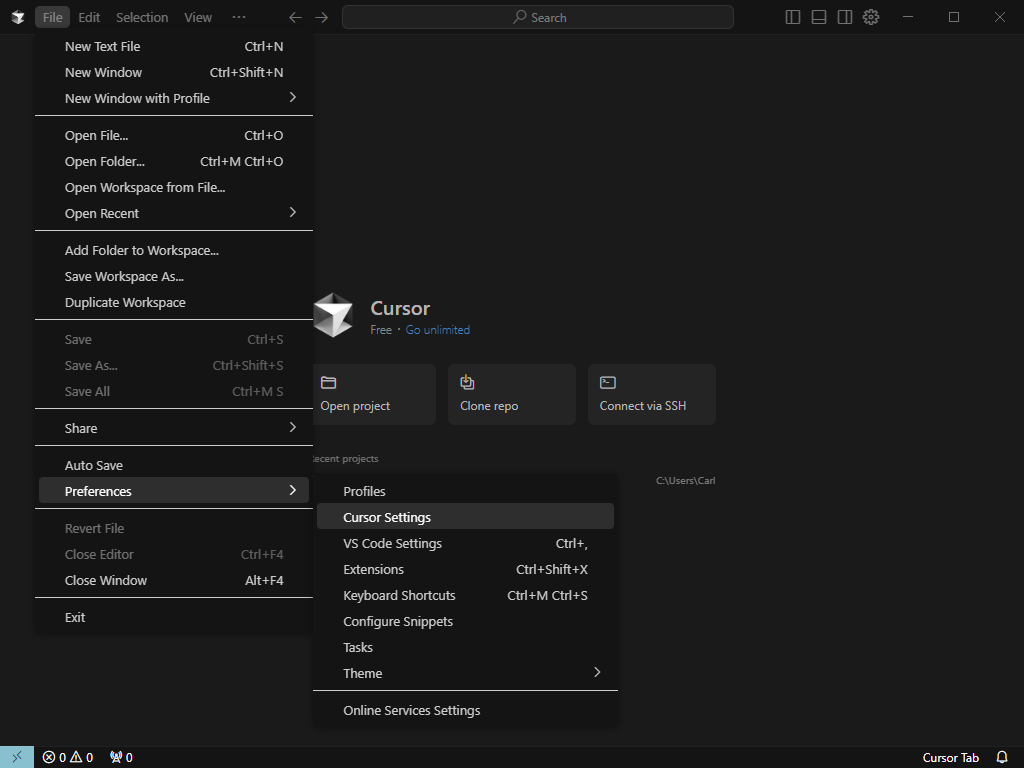Go back with the left arrow
The height and width of the screenshot is (768, 1024).
295,18
